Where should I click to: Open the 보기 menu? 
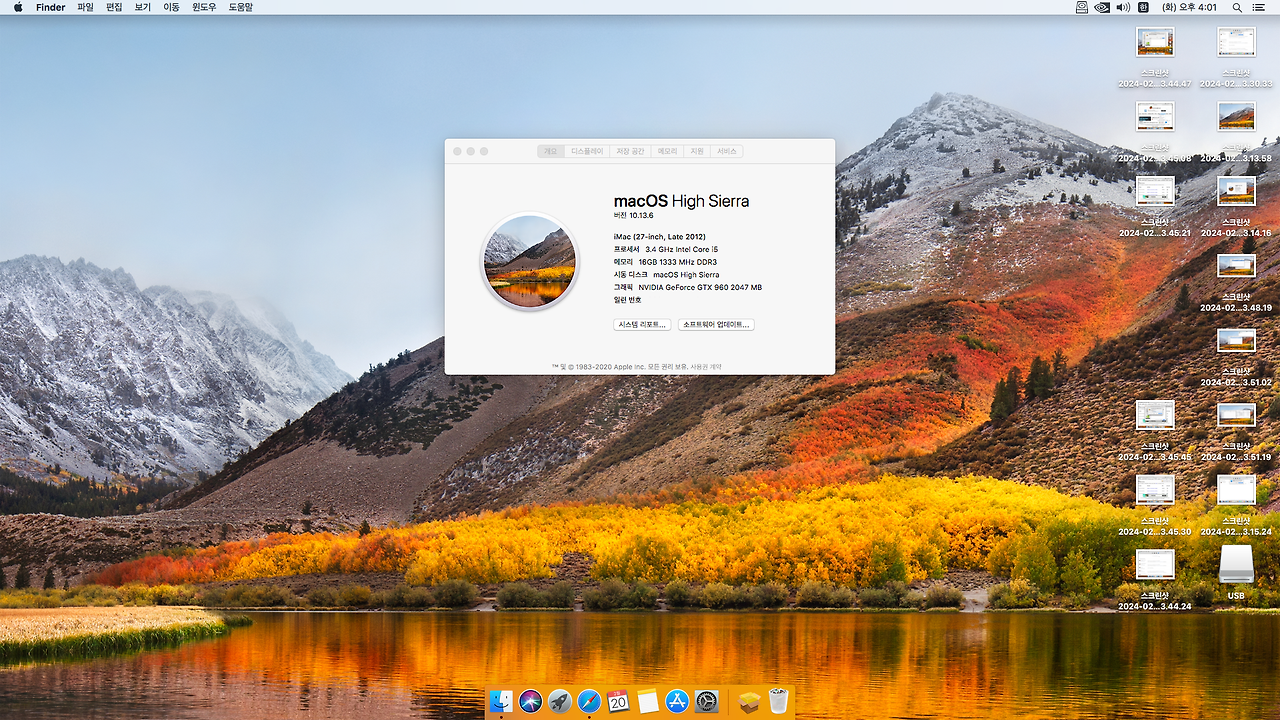pyautogui.click(x=143, y=7)
